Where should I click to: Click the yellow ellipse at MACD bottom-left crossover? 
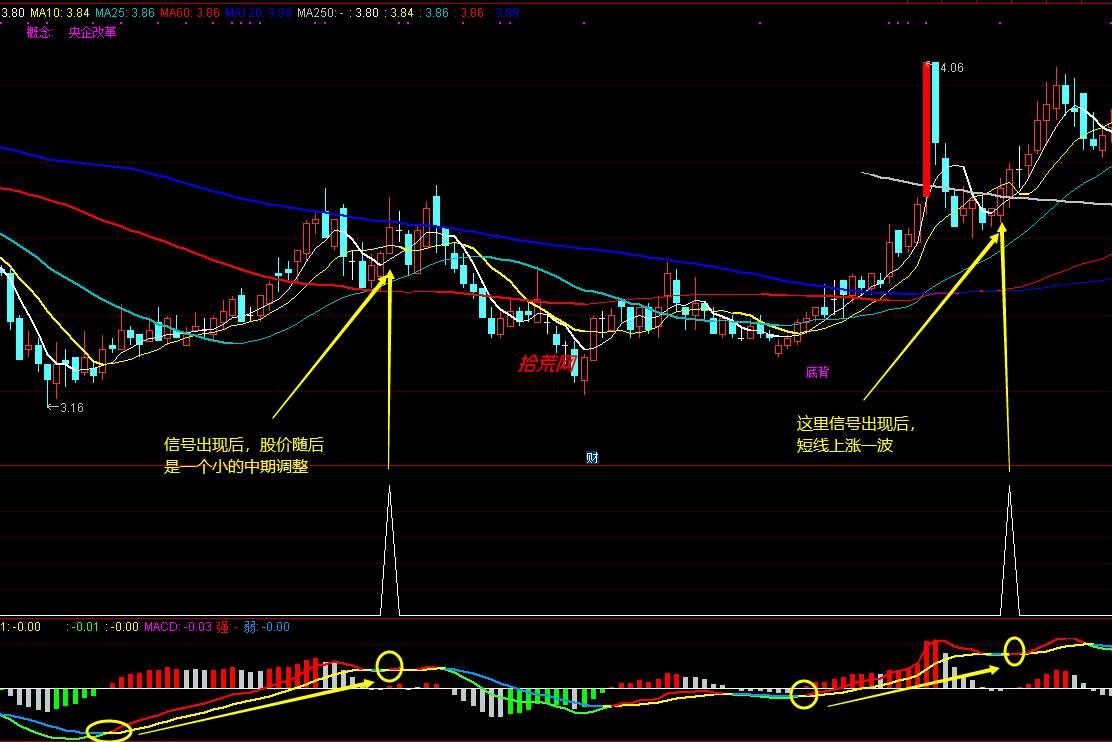pos(109,730)
